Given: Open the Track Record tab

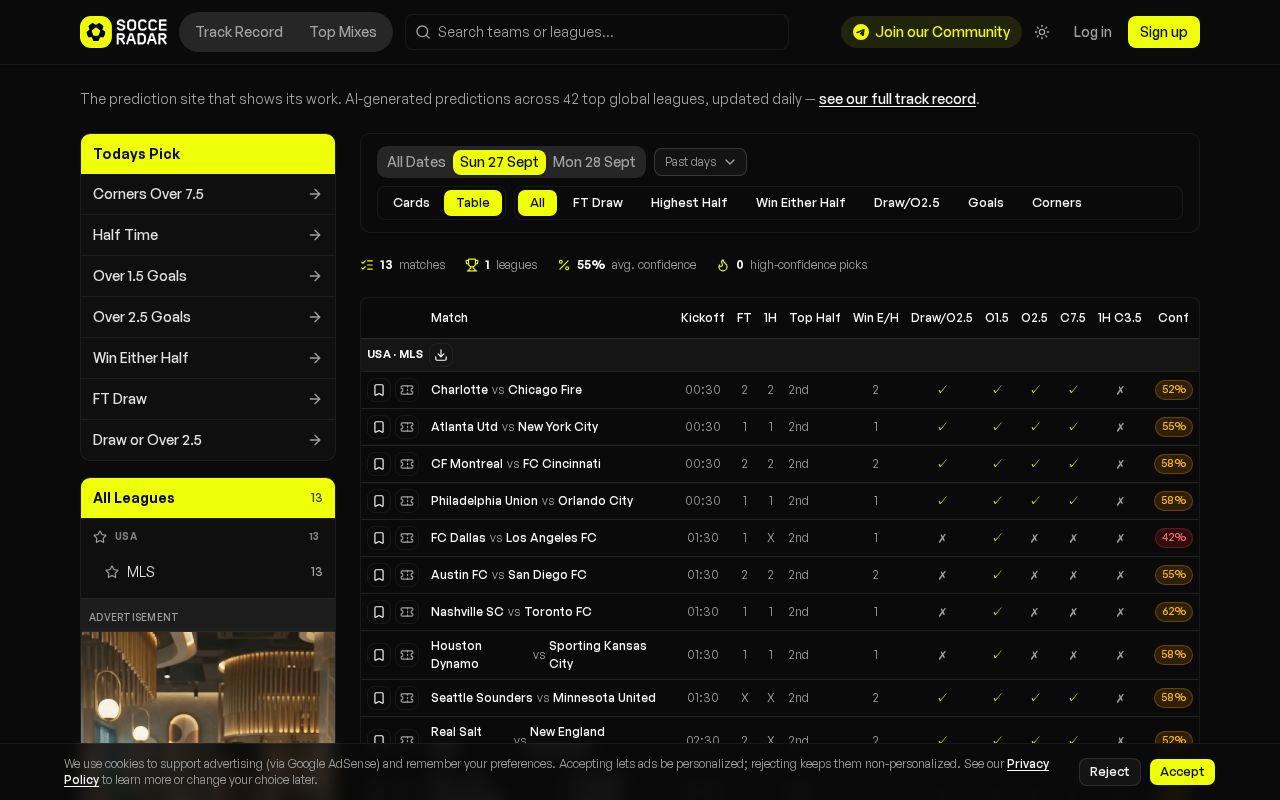Looking at the screenshot, I should [x=239, y=32].
